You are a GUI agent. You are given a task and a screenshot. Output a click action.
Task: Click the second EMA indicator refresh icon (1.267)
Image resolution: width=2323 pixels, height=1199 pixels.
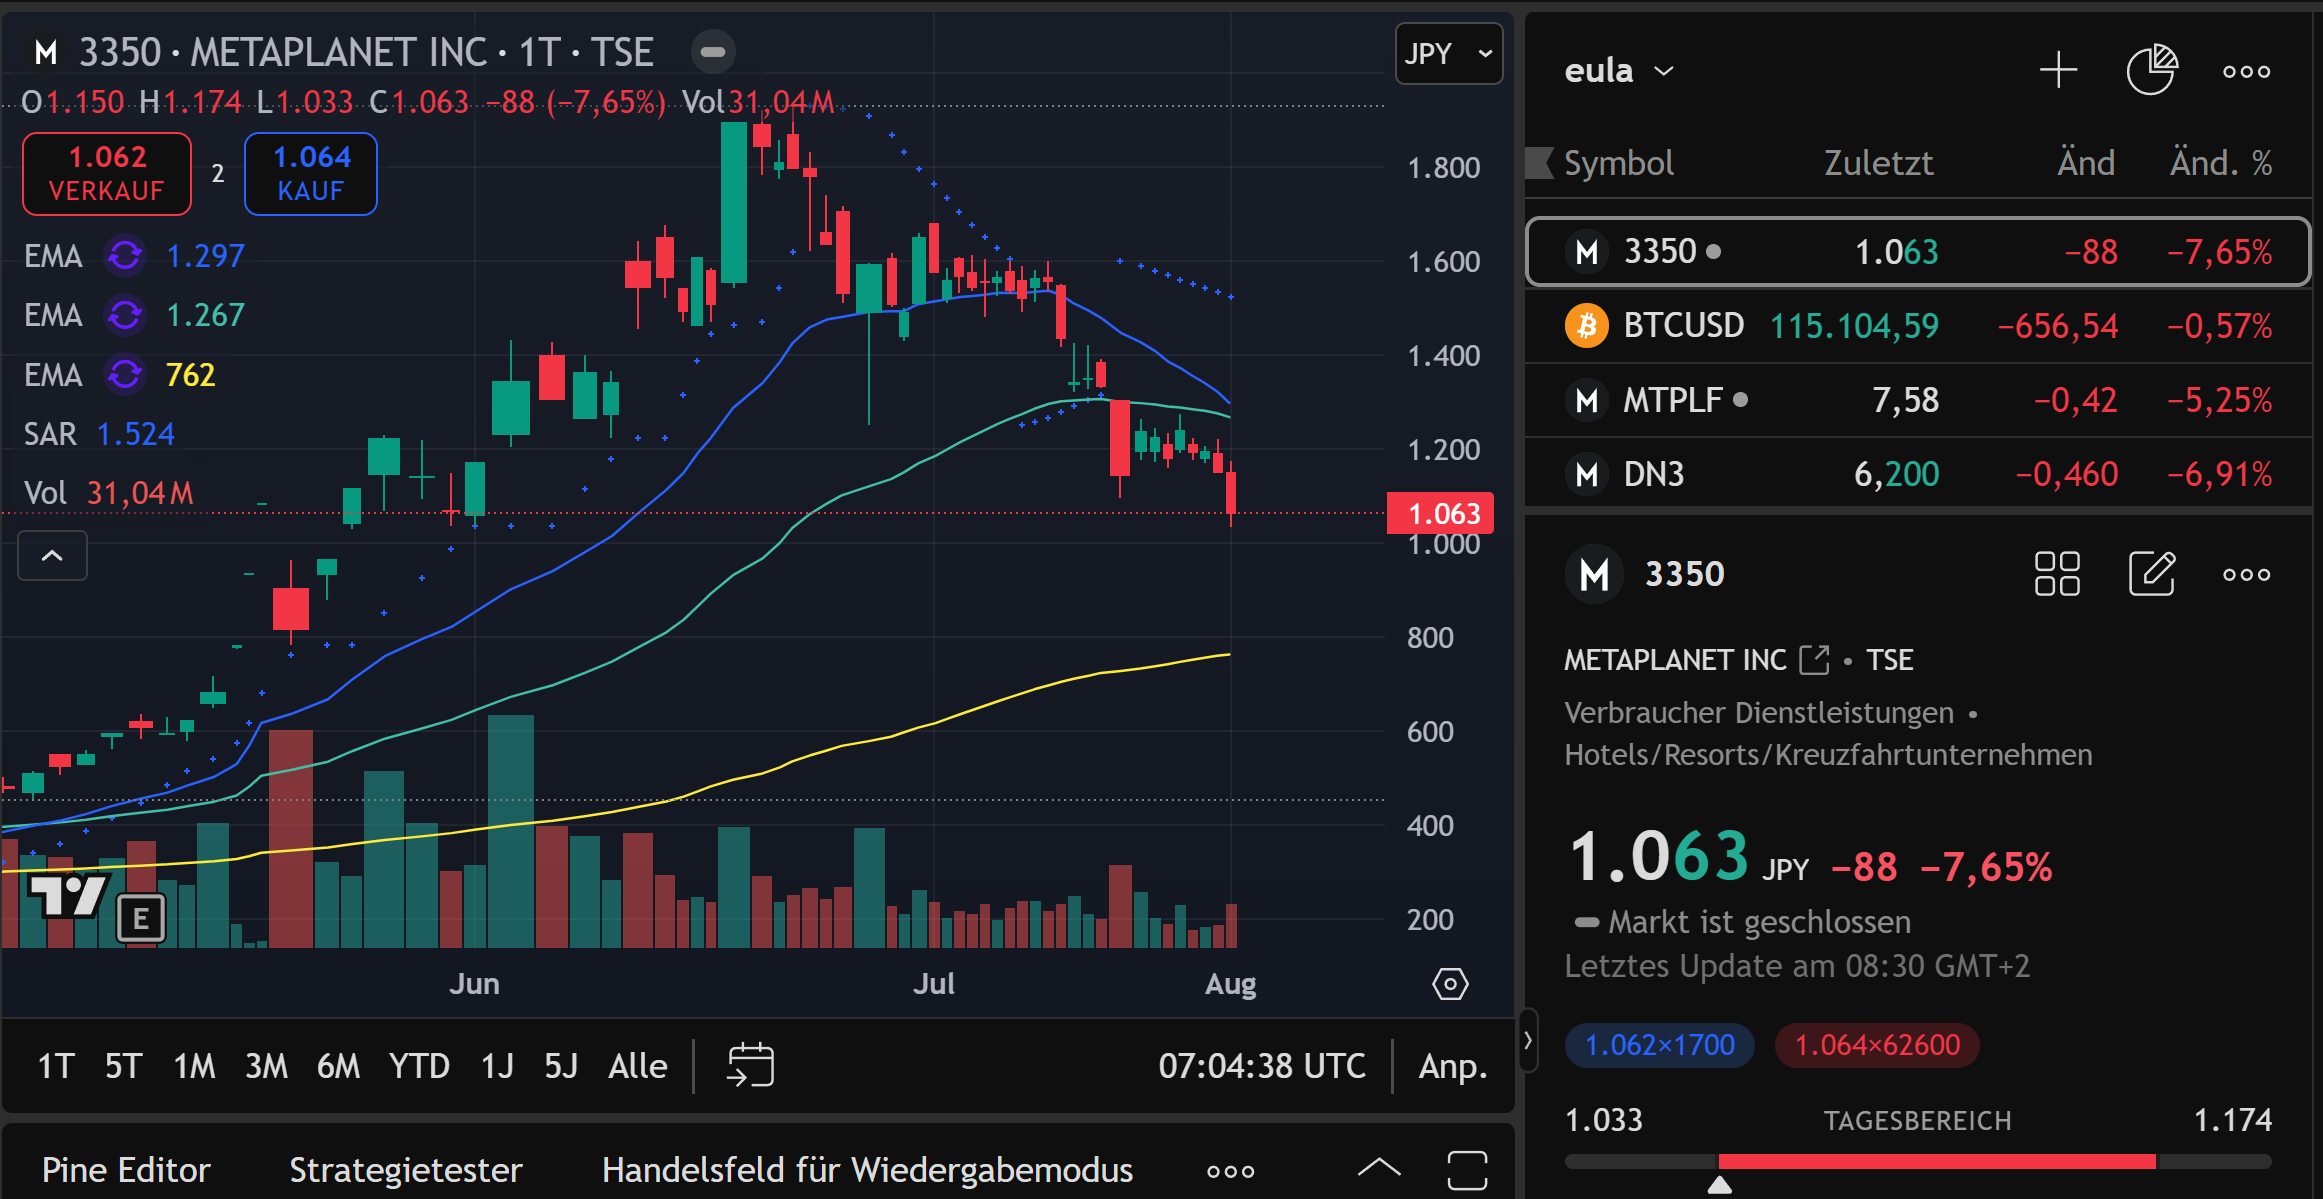coord(125,315)
